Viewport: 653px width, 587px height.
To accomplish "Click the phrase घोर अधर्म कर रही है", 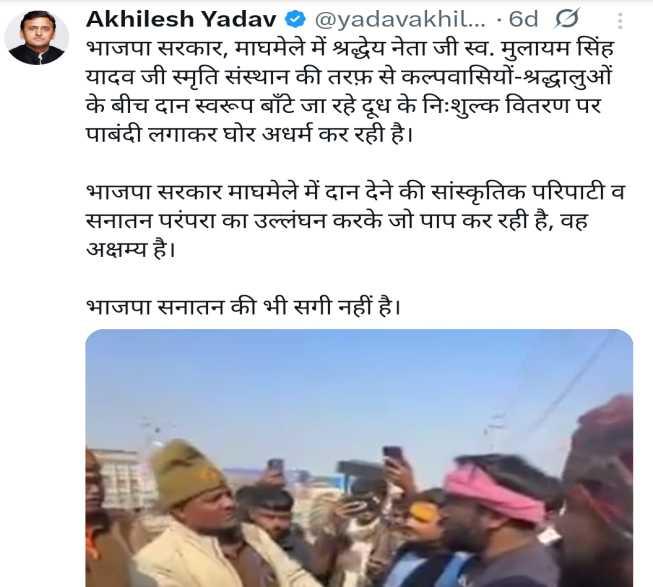I will (318, 134).
